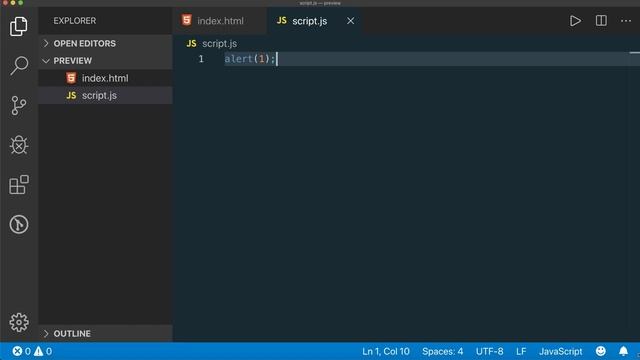Collapse the PREVIEW folder section

pyautogui.click(x=46, y=60)
